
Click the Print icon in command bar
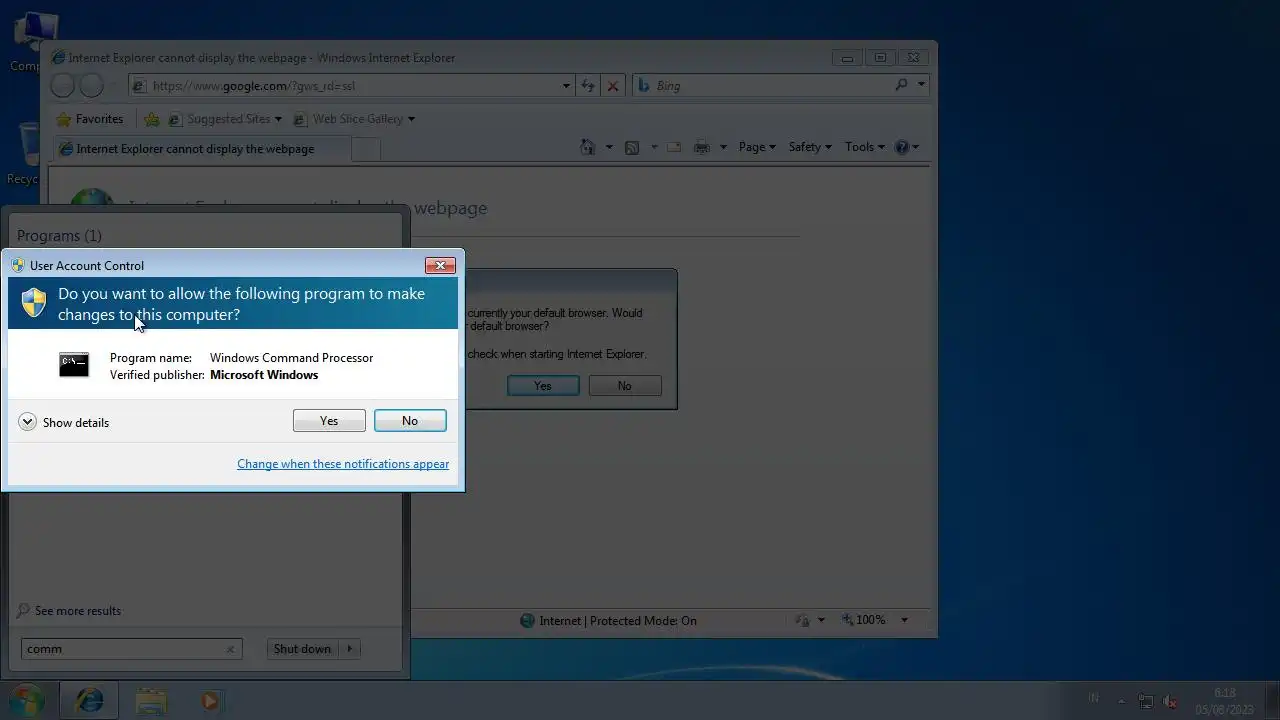[x=702, y=147]
